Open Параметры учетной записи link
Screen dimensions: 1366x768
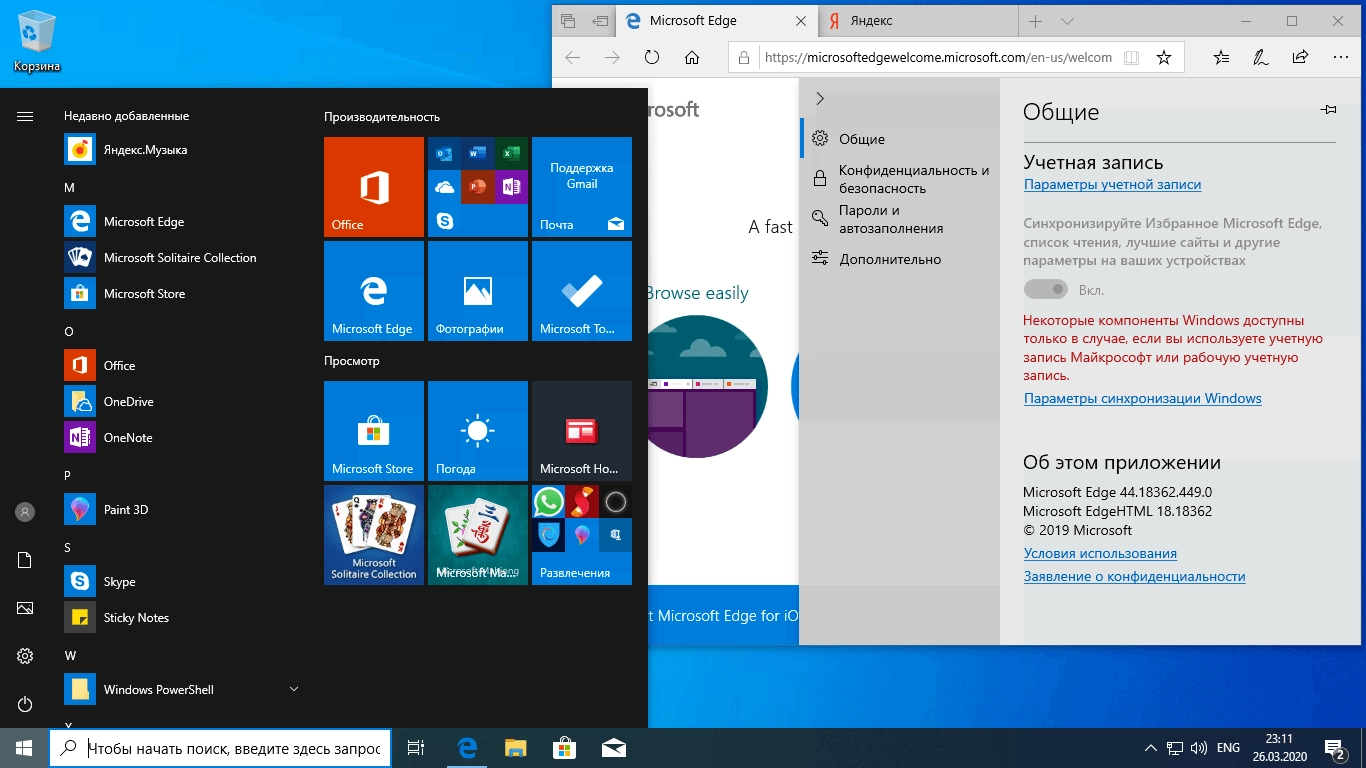coord(1112,185)
